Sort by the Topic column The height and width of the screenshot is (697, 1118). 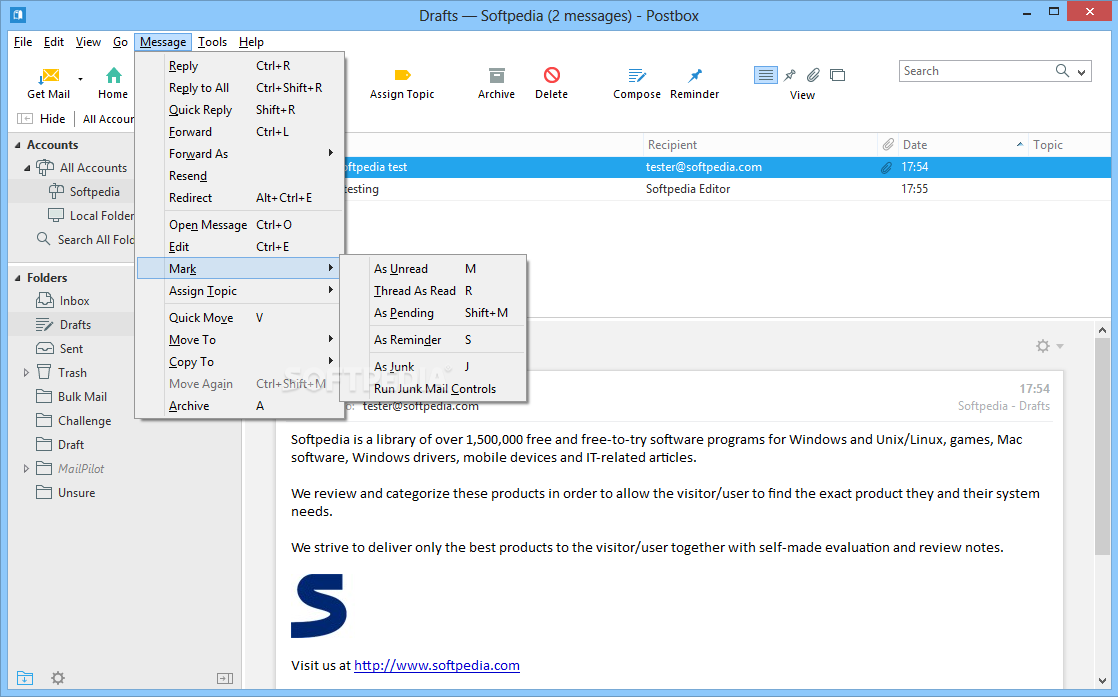click(x=1070, y=145)
